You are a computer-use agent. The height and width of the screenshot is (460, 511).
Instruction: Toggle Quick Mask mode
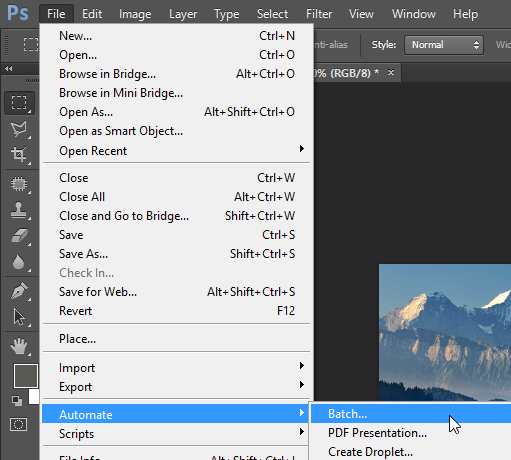(19, 425)
